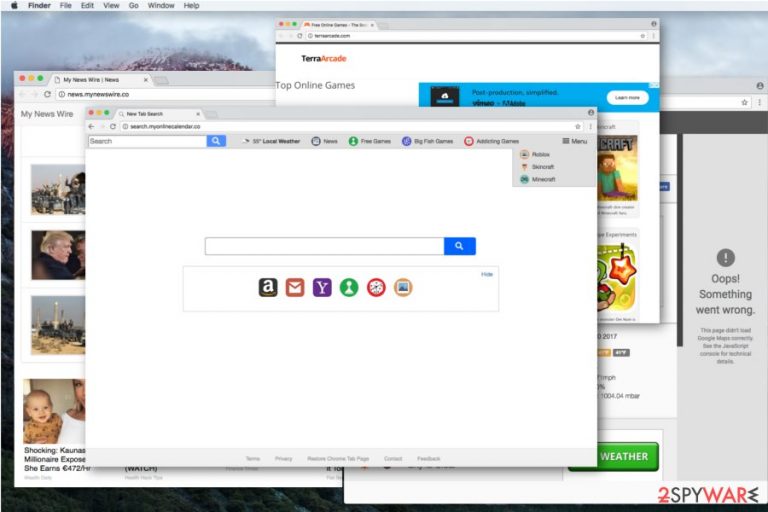The height and width of the screenshot is (512, 768).
Task: Open the Addicting Games toolbar link
Action: click(491, 141)
